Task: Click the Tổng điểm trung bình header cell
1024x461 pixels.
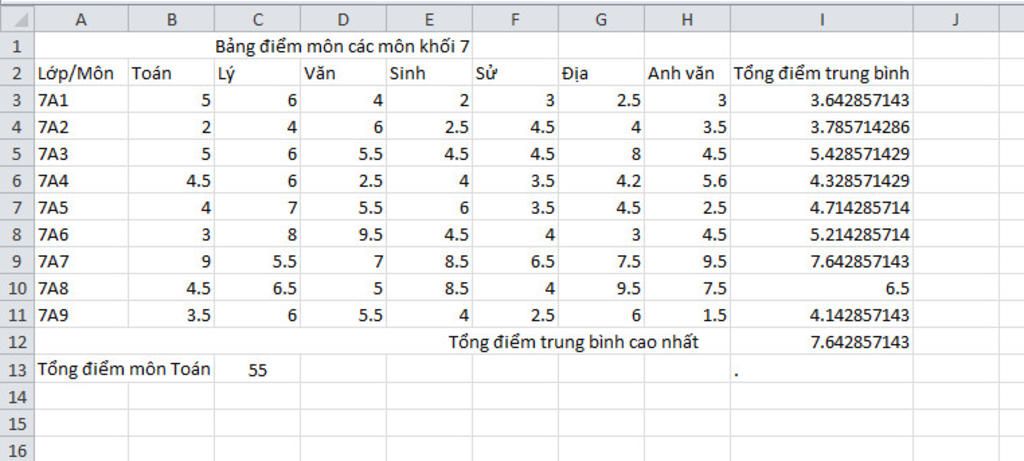Action: tap(822, 73)
